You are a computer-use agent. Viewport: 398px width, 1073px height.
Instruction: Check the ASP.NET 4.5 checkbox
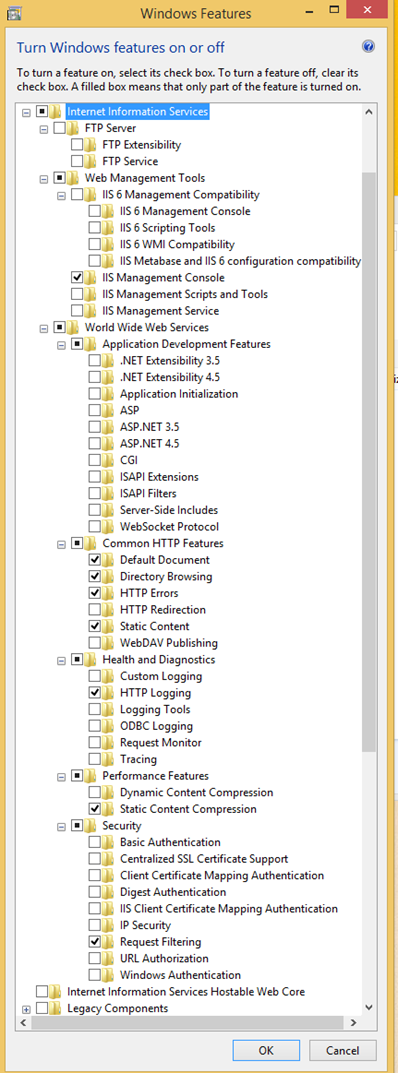tap(94, 443)
